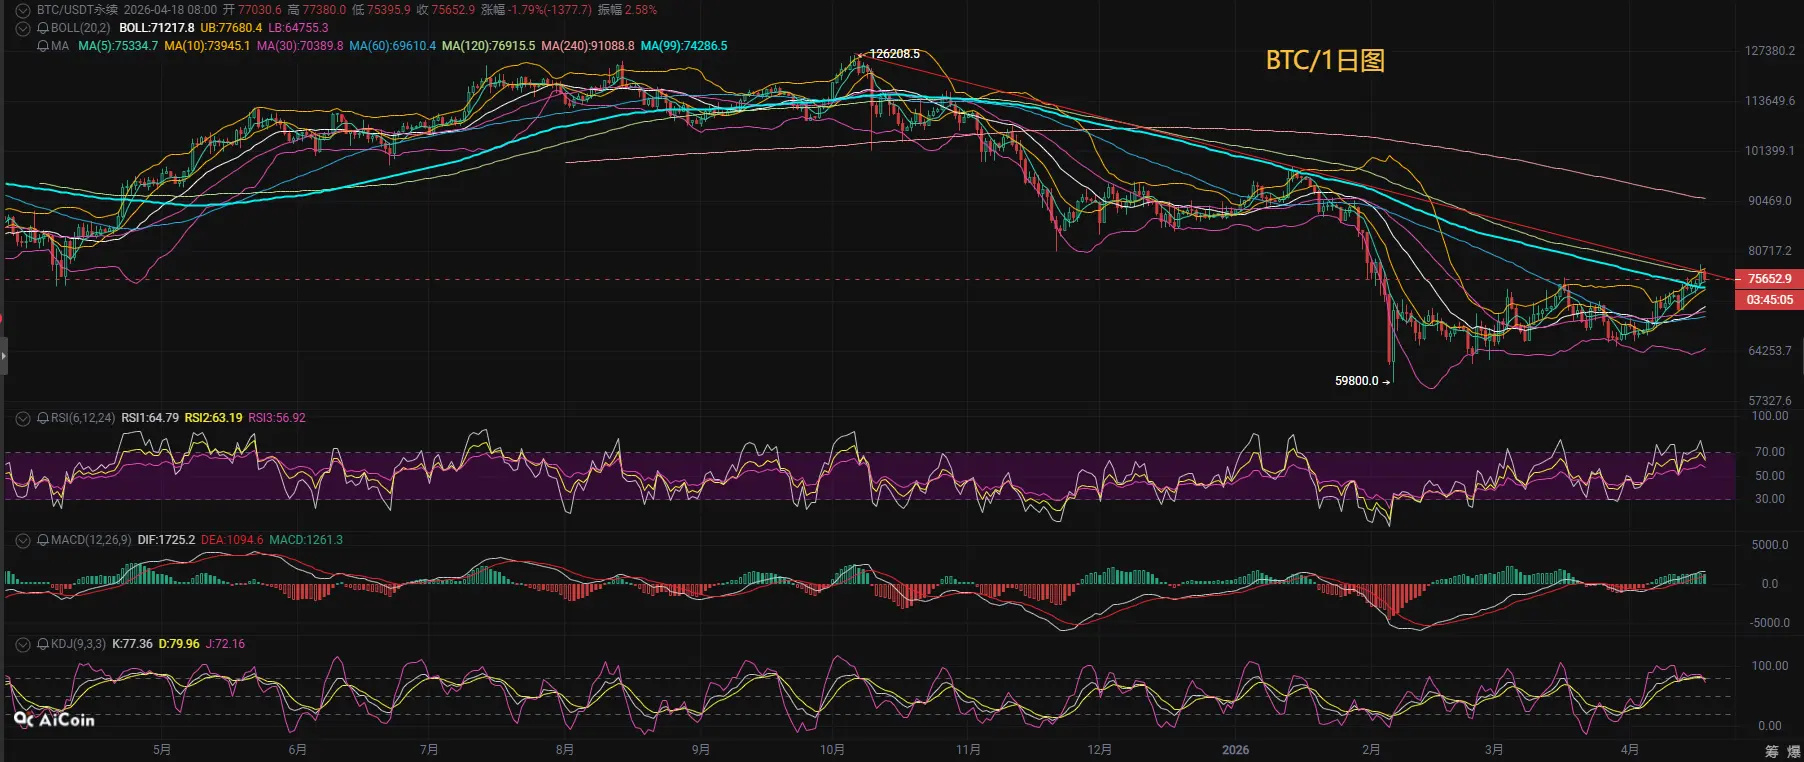This screenshot has width=1804, height=762.
Task: Set alert bell for BOLL indicator
Action: click(x=43, y=28)
